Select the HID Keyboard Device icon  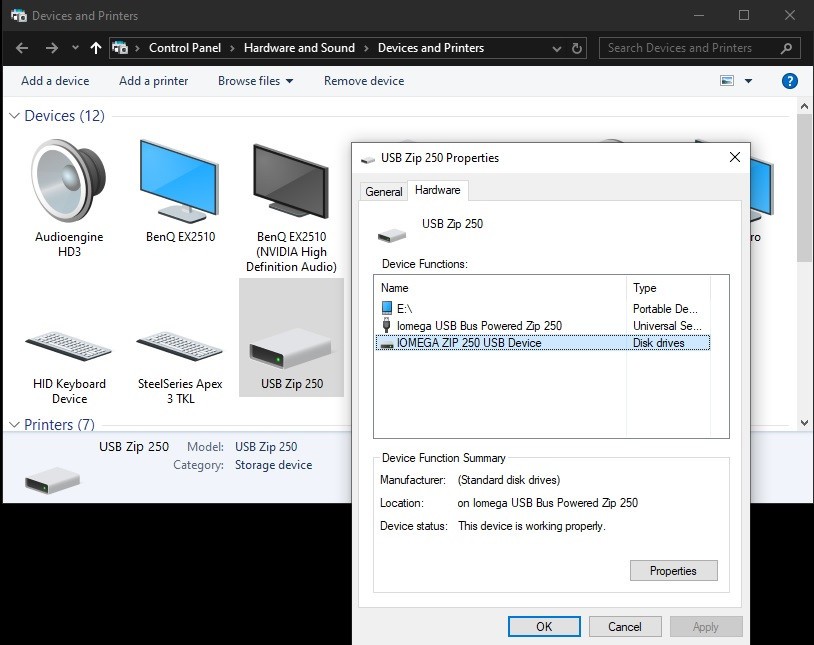tap(69, 346)
